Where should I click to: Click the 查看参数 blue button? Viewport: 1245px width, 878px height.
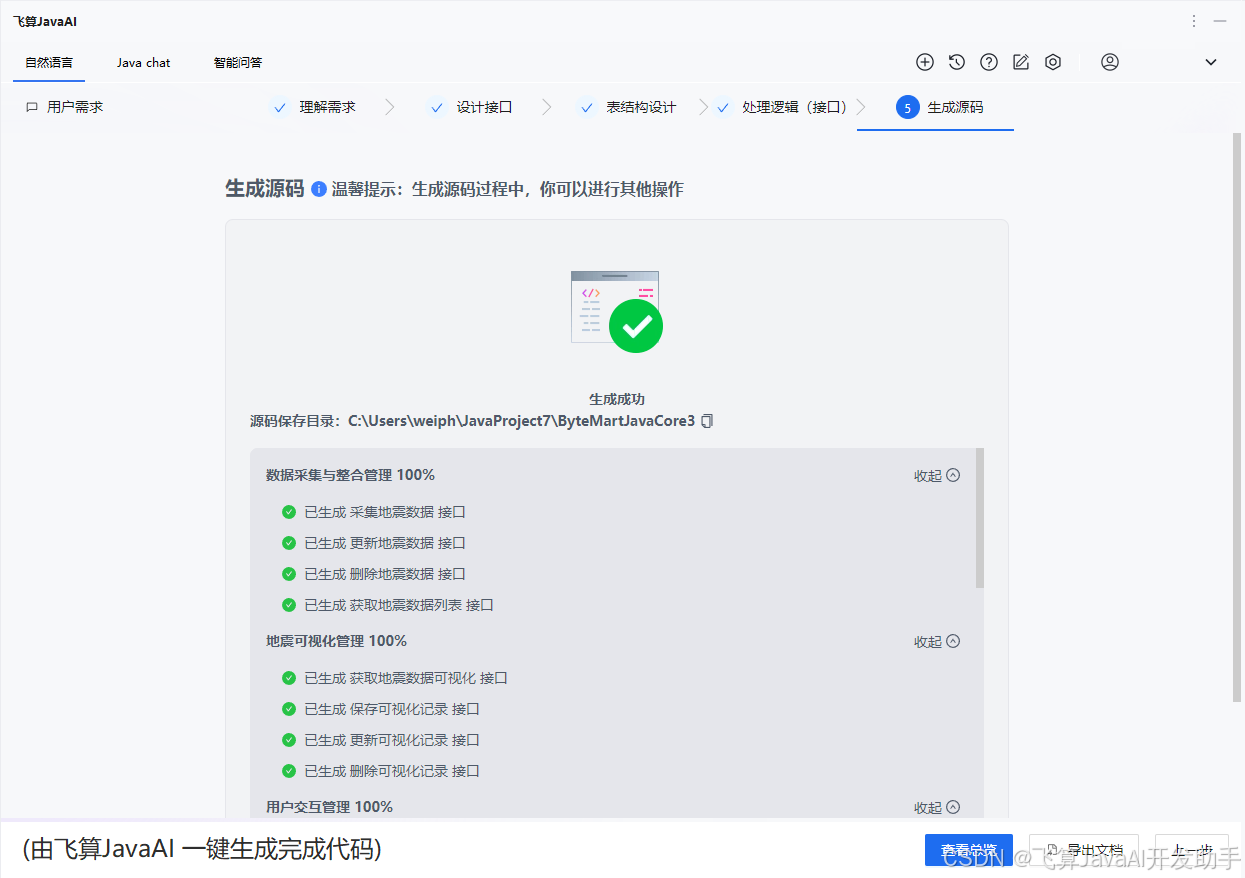tap(969, 850)
